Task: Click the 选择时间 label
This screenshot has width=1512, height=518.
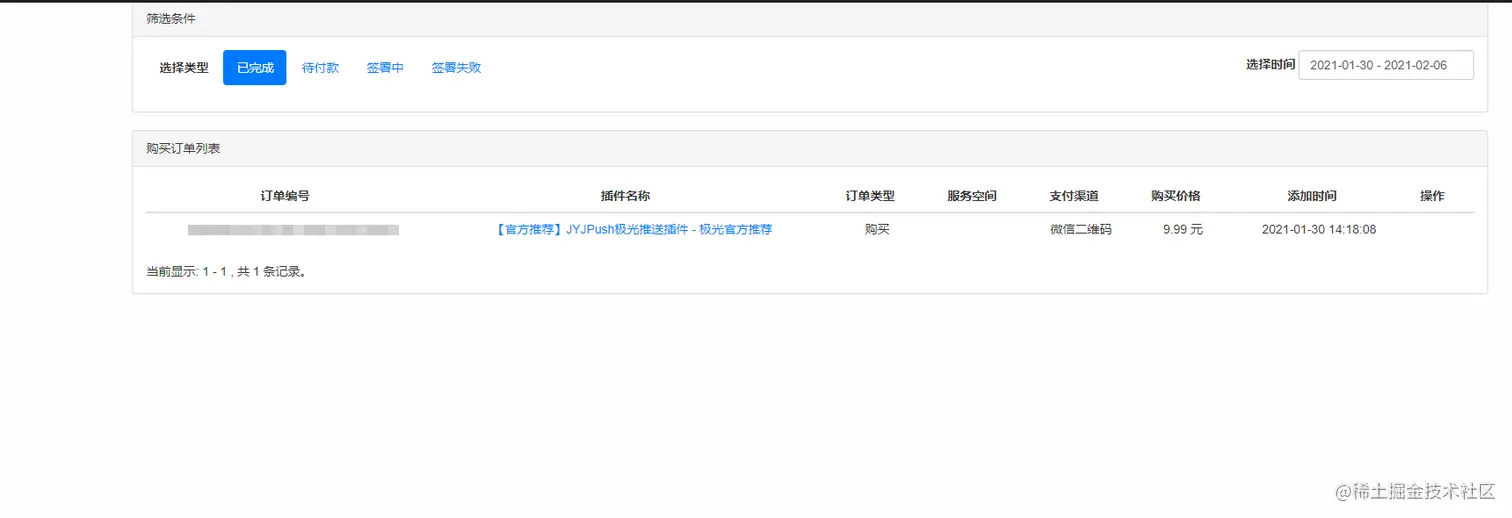Action: (1271, 64)
